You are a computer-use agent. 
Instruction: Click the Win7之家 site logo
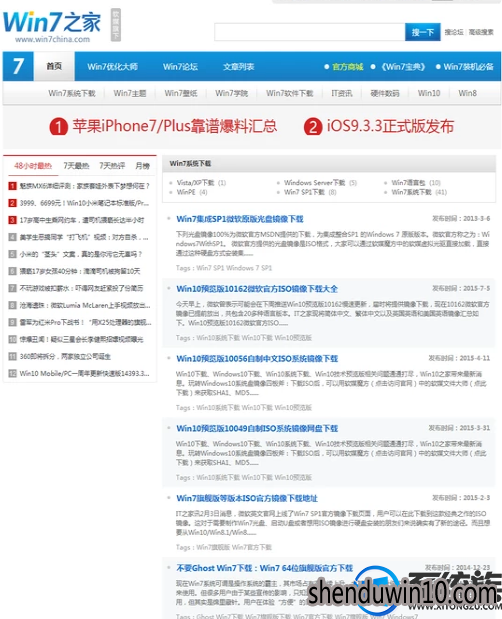click(x=51, y=23)
